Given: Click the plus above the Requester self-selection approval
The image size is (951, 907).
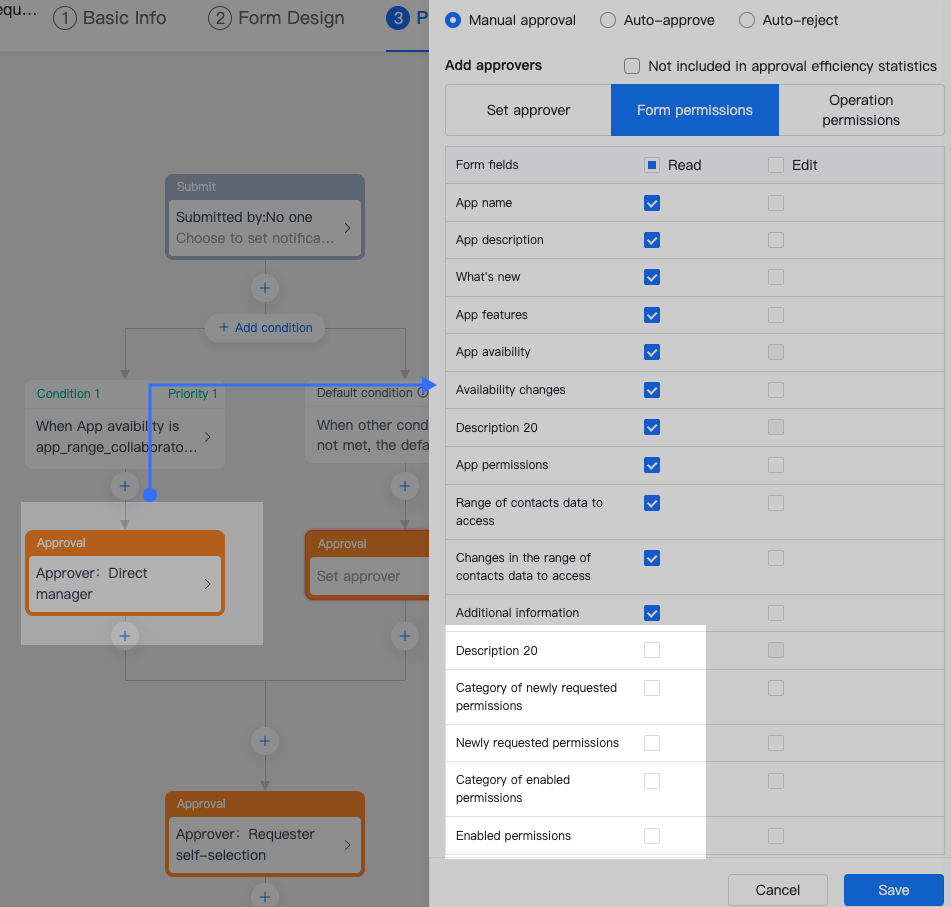Looking at the screenshot, I should [x=264, y=741].
